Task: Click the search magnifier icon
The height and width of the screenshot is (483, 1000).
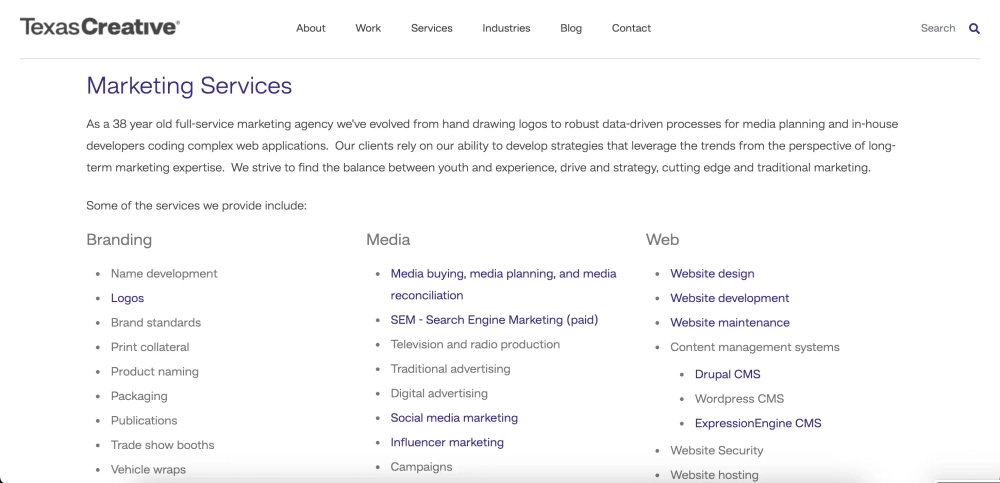Action: (974, 28)
